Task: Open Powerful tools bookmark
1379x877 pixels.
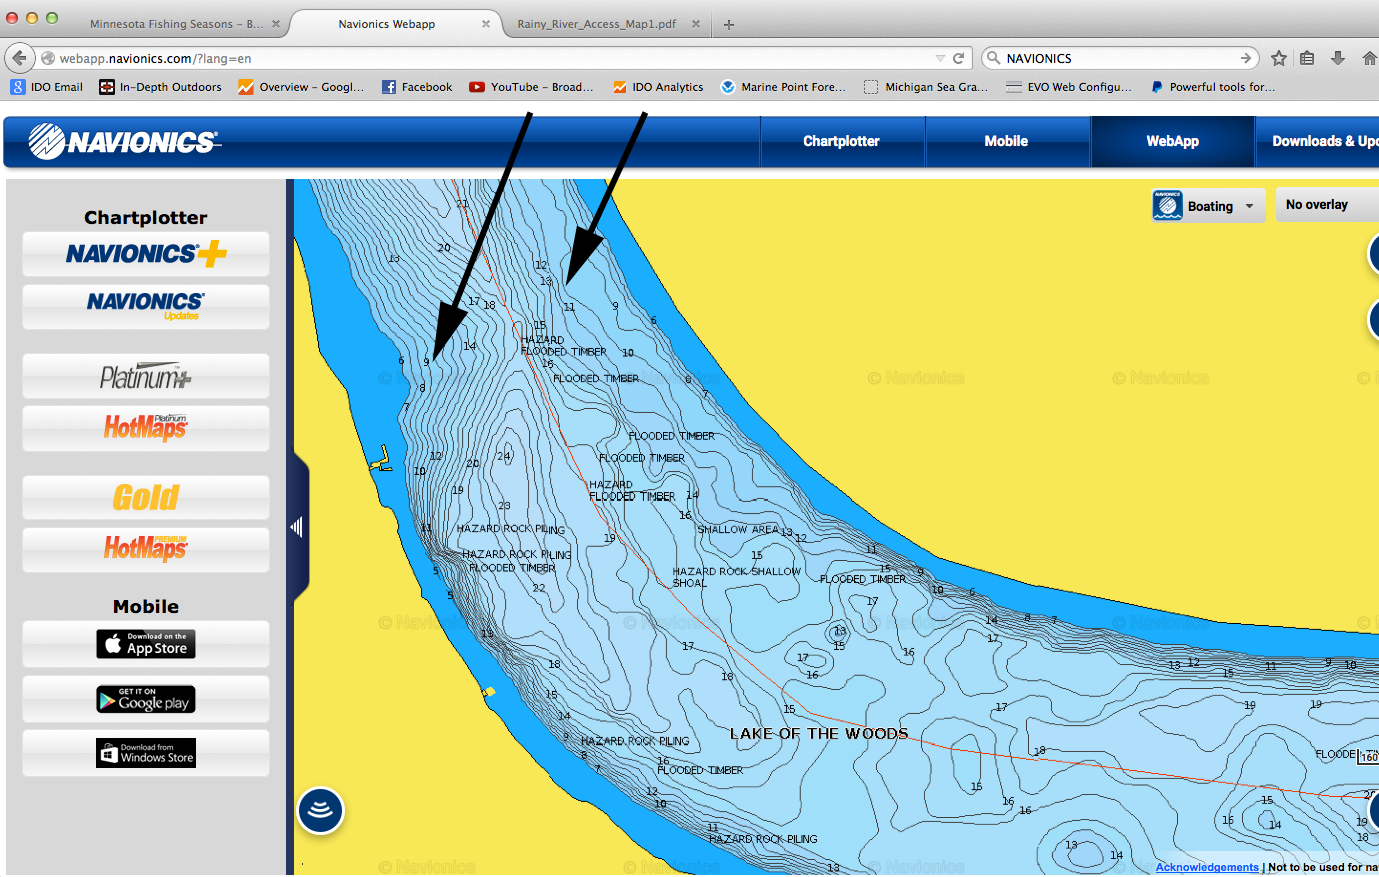Action: pos(1212,87)
